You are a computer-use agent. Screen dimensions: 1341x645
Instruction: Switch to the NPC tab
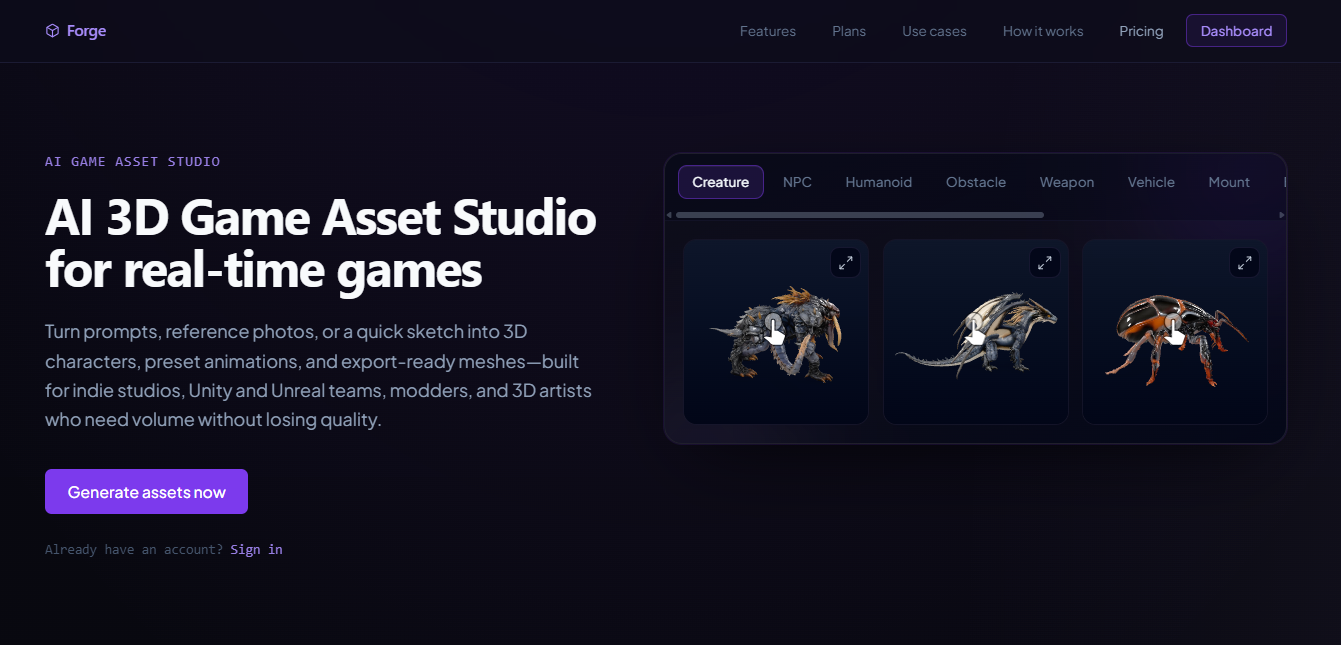pyautogui.click(x=797, y=182)
